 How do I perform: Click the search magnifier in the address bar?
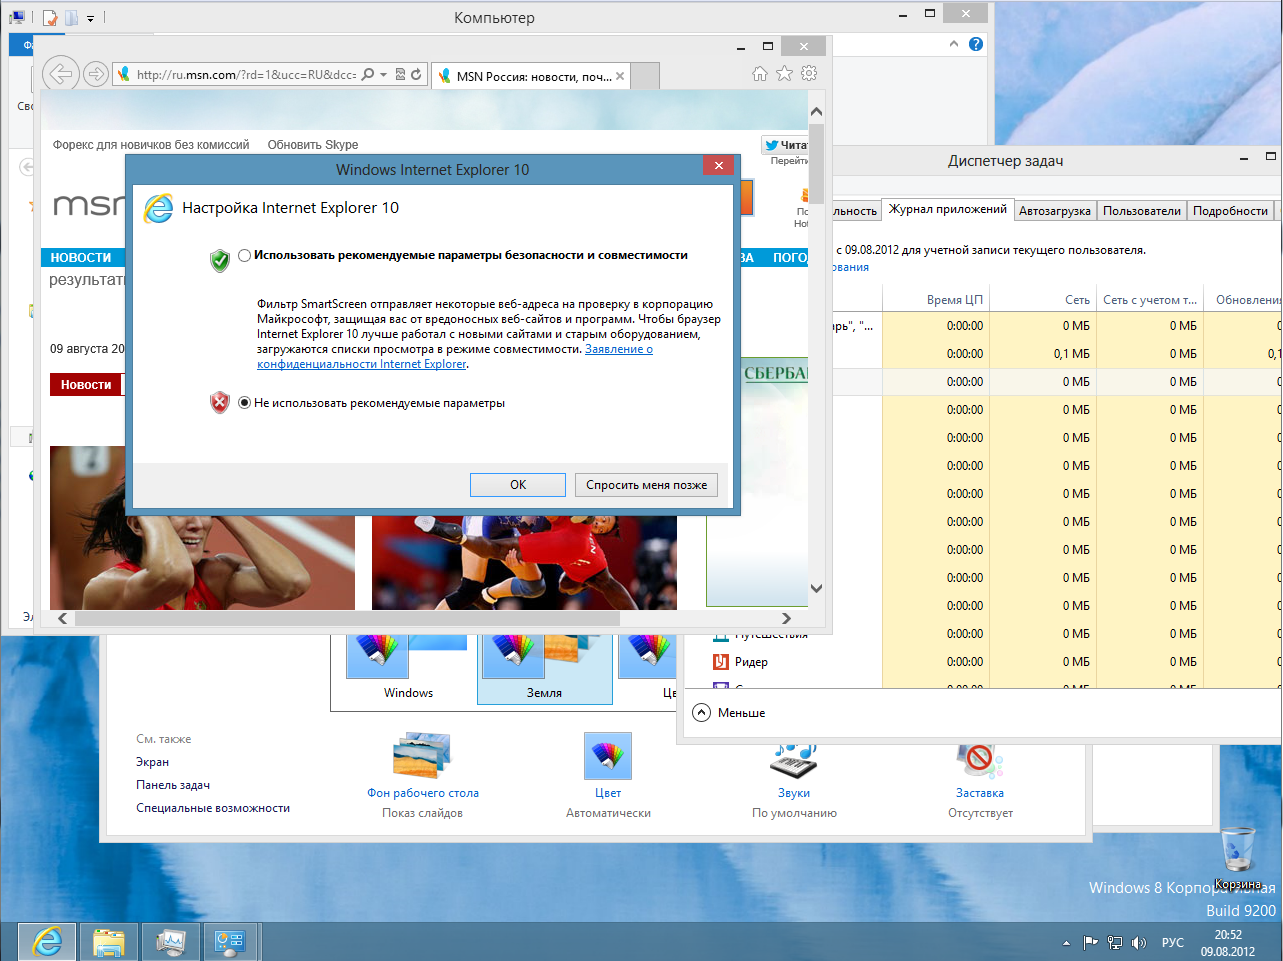click(368, 74)
